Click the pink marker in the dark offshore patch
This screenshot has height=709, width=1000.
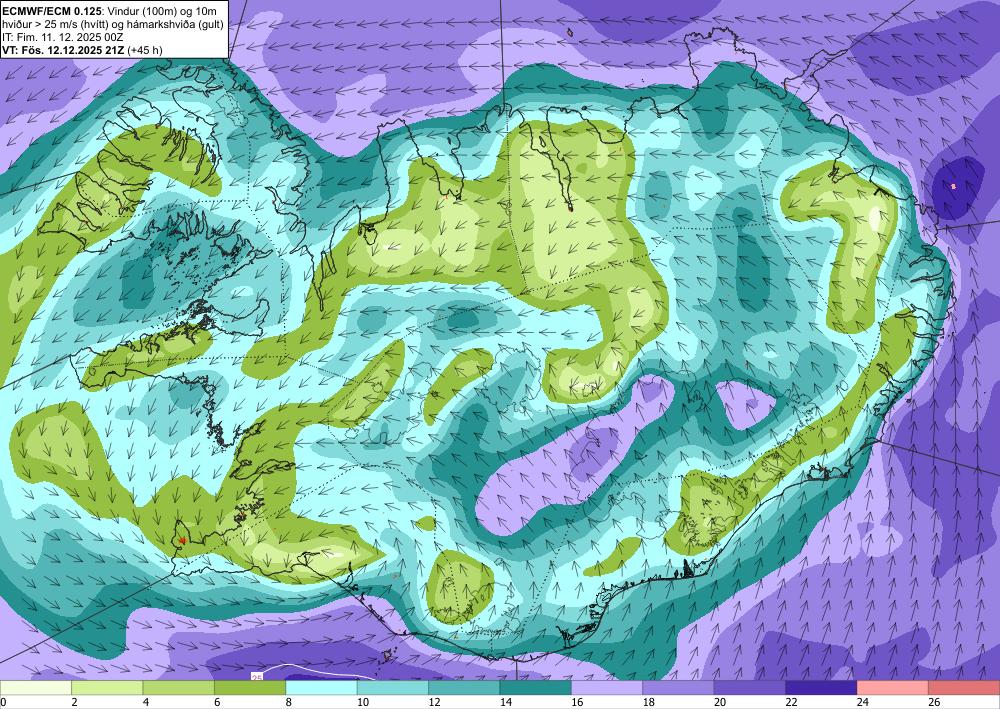(x=953, y=186)
